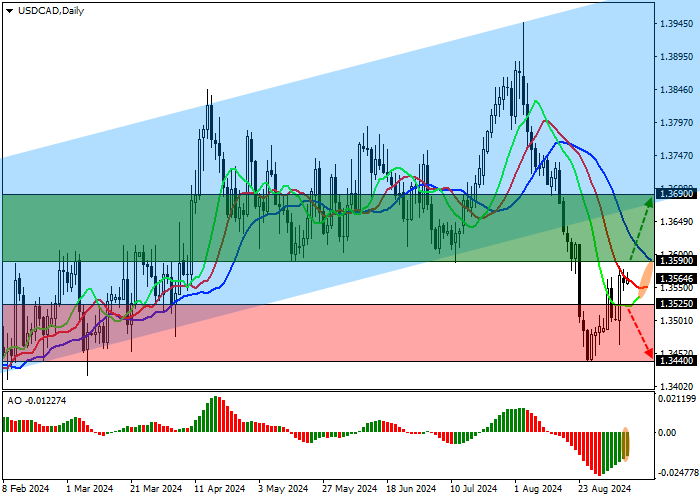Select the 1 Mar 2024 date label
The width and height of the screenshot is (700, 500).
click(x=90, y=488)
